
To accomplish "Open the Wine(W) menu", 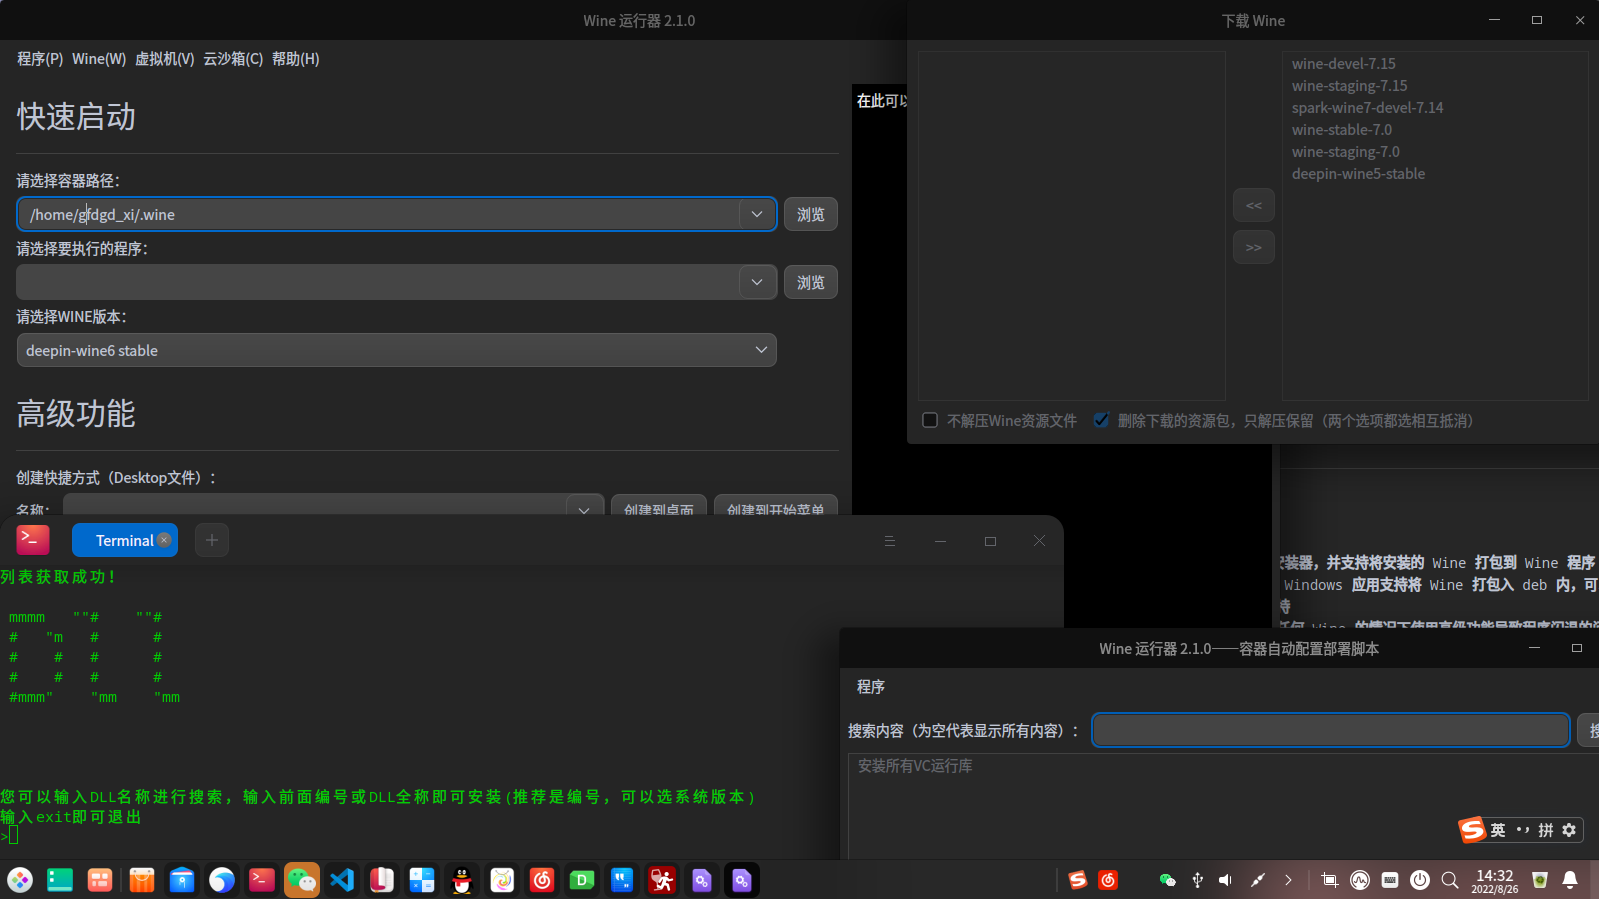I will click(99, 59).
